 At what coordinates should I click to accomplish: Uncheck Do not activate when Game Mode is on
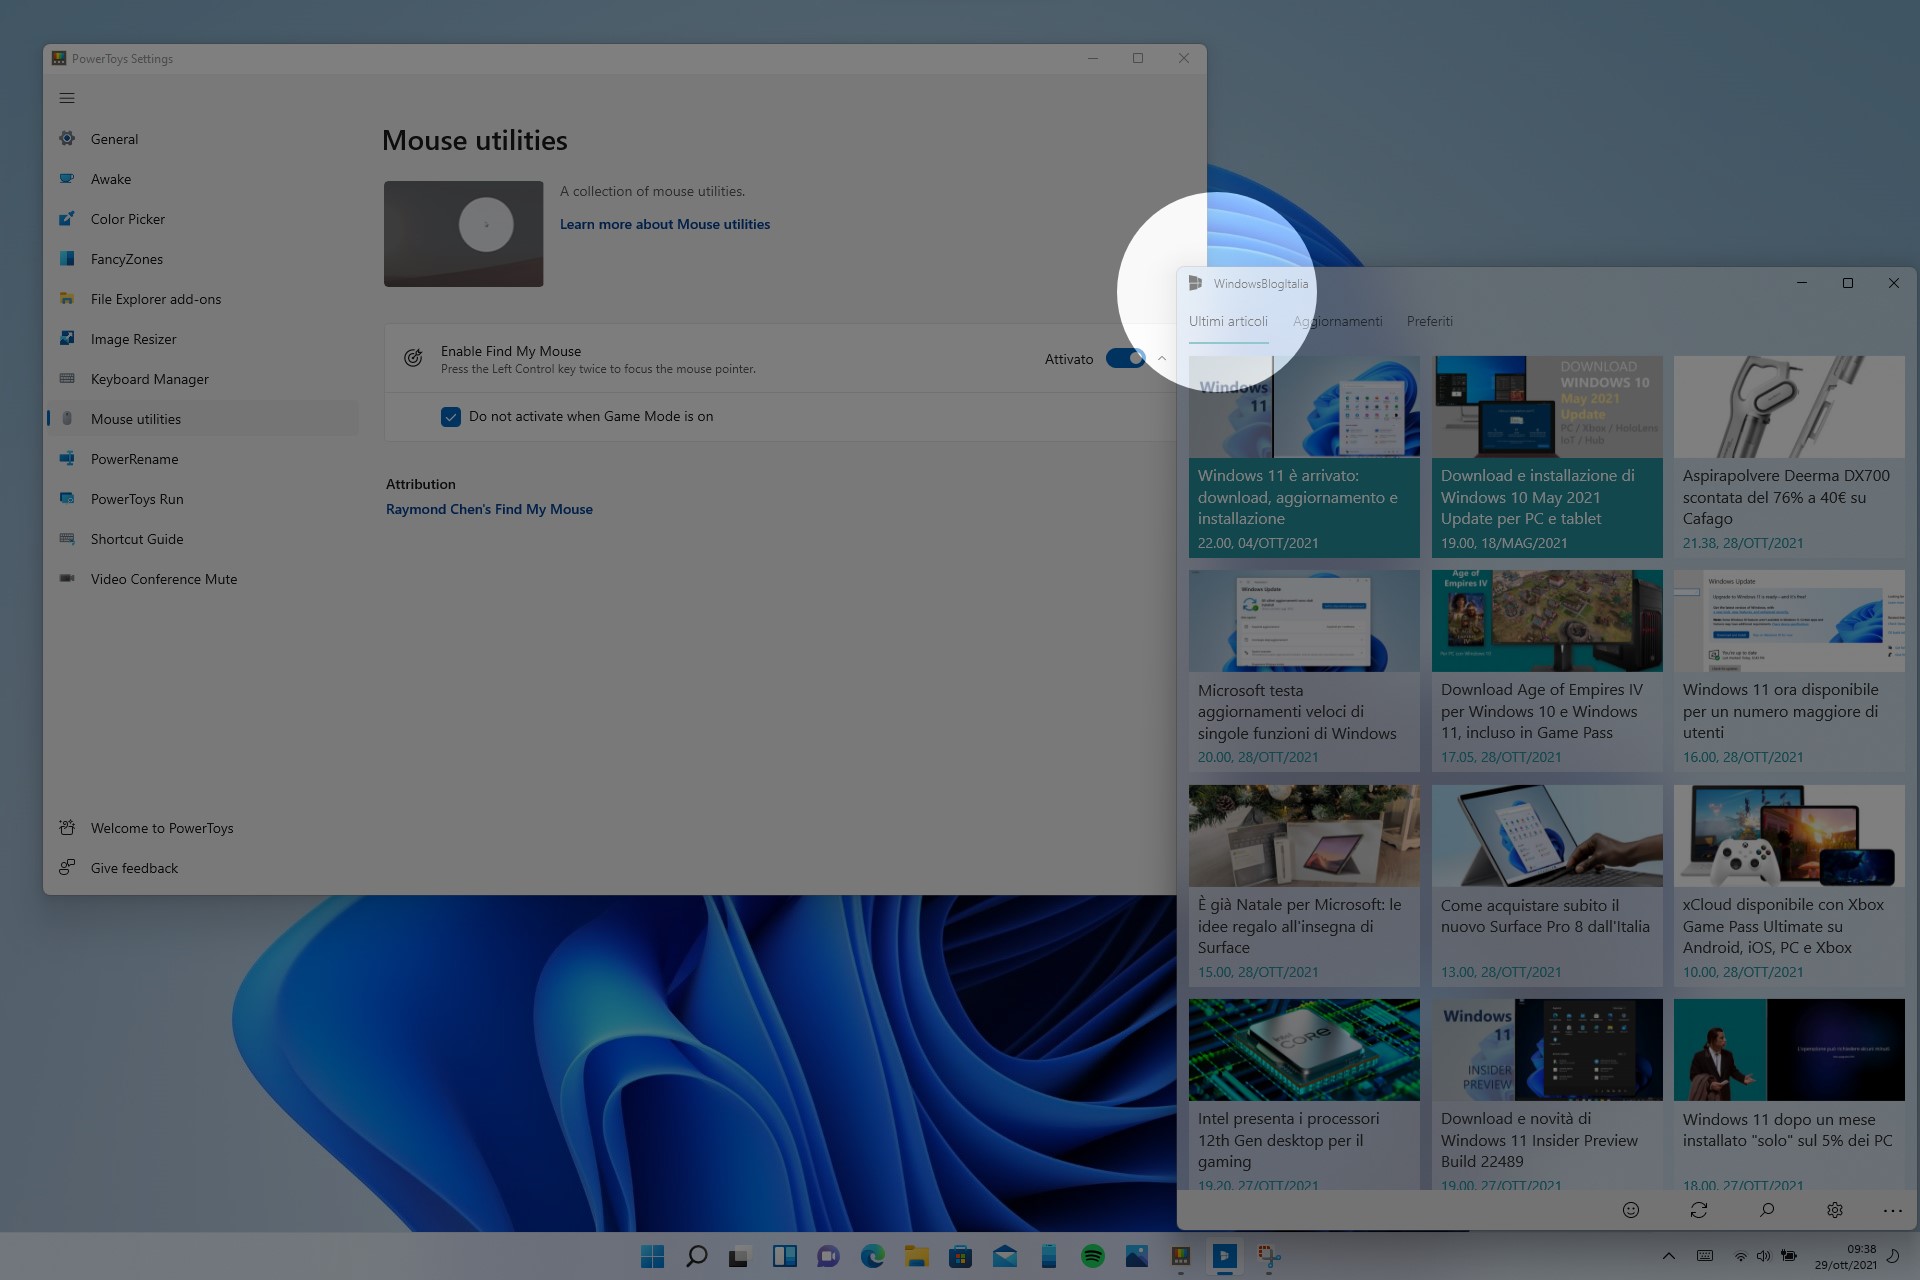tap(451, 417)
